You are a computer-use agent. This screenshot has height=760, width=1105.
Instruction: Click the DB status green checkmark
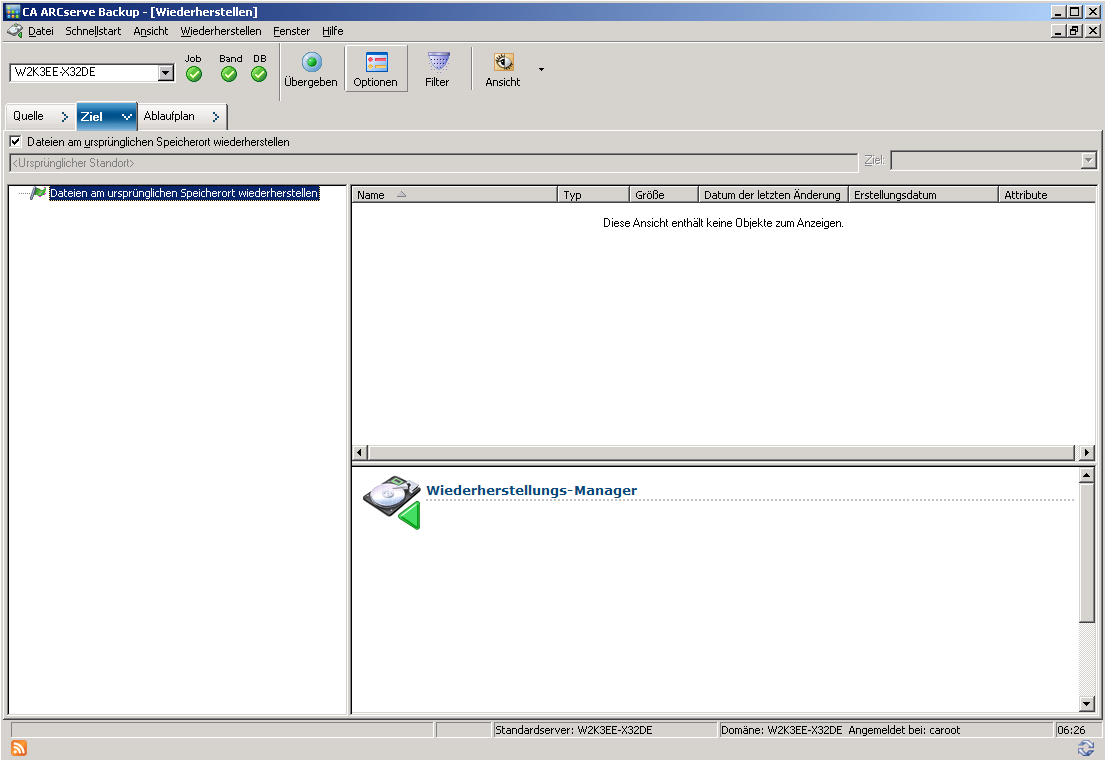coord(259,74)
